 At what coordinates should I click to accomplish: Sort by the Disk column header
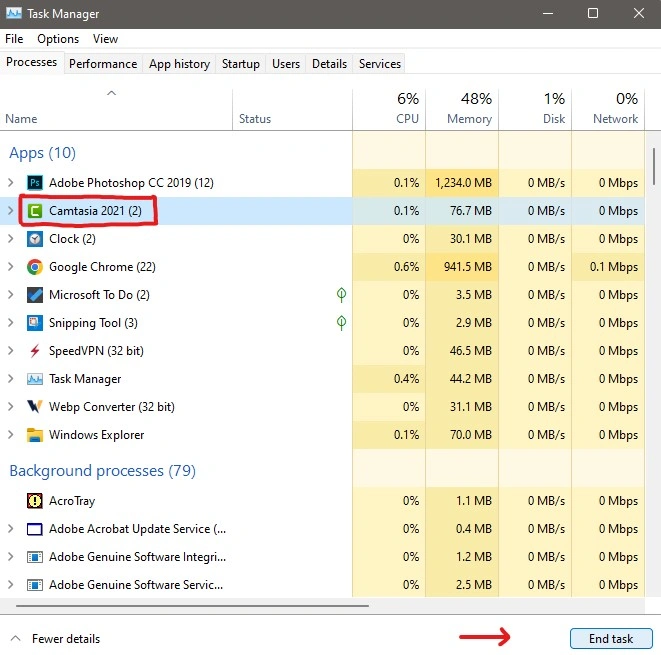coord(535,110)
